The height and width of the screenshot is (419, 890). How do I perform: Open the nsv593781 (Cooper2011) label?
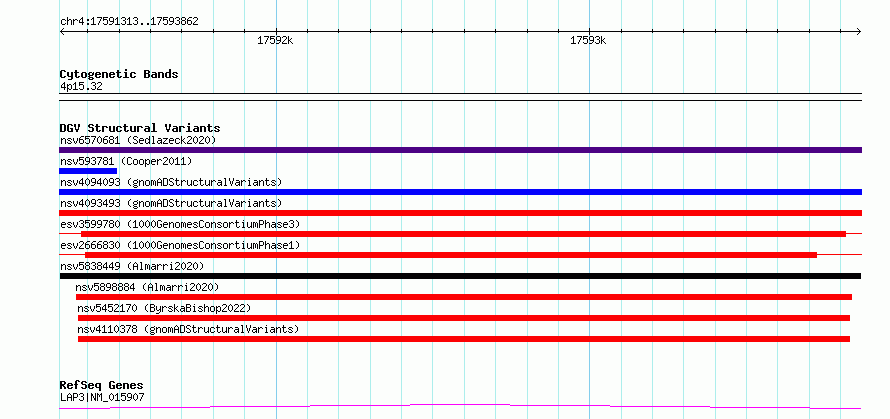(x=126, y=161)
